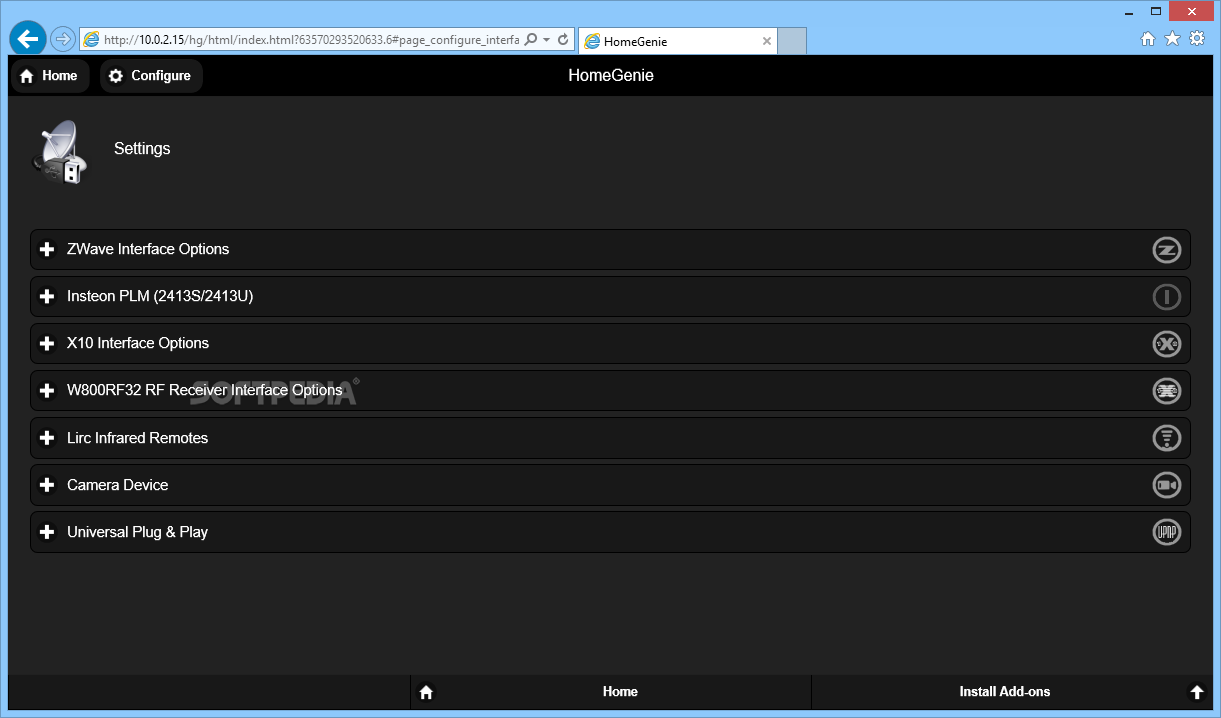Viewport: 1221px width, 718px height.
Task: Expand Universal Plug & Play plus sign
Action: pos(46,532)
